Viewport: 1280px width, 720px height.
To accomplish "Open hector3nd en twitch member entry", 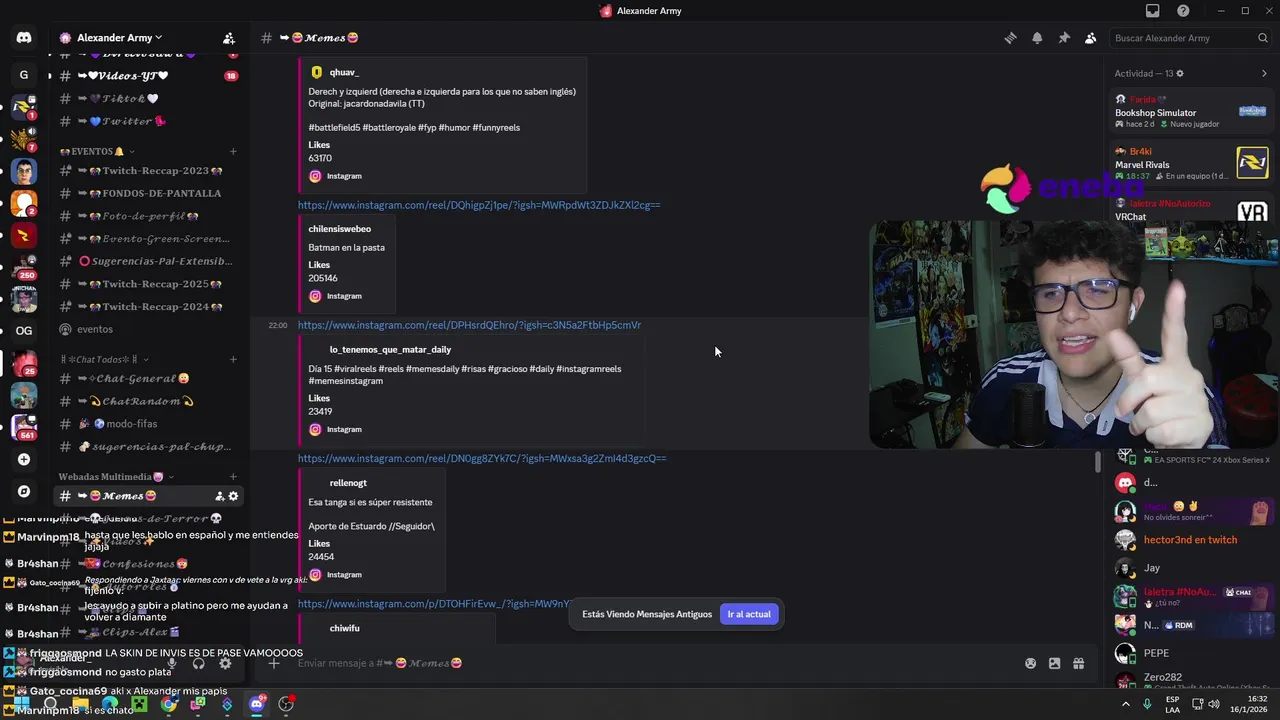I will coord(1192,540).
